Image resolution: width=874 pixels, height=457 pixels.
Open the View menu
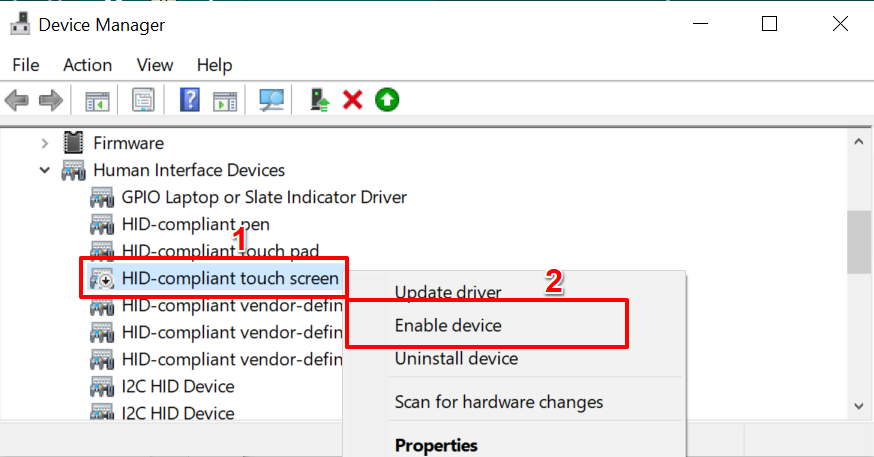pyautogui.click(x=155, y=65)
